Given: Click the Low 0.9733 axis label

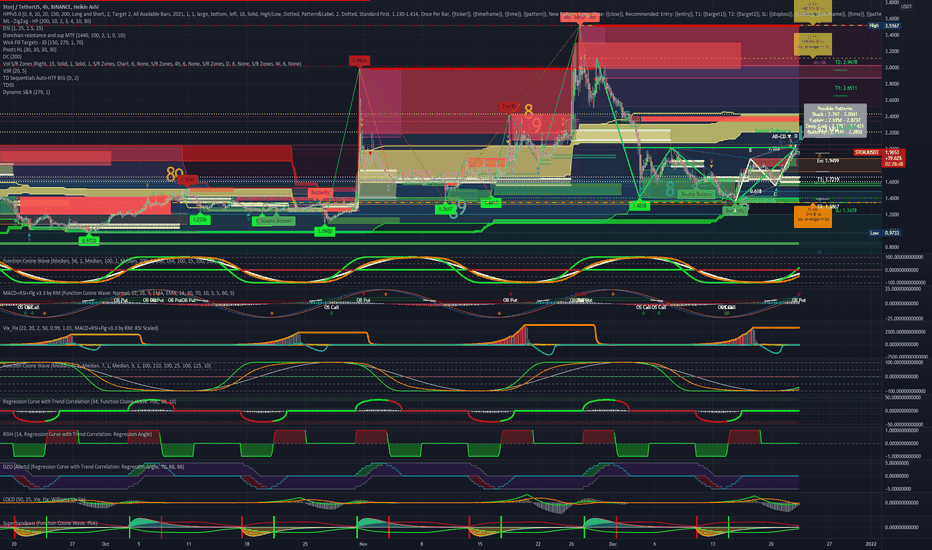Looking at the screenshot, I should [884, 233].
